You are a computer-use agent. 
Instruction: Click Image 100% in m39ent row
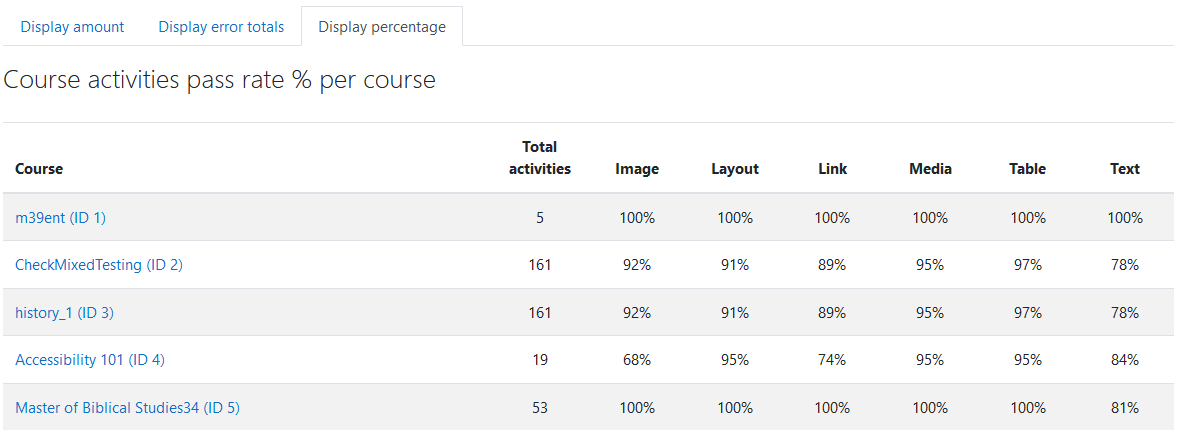coord(637,218)
